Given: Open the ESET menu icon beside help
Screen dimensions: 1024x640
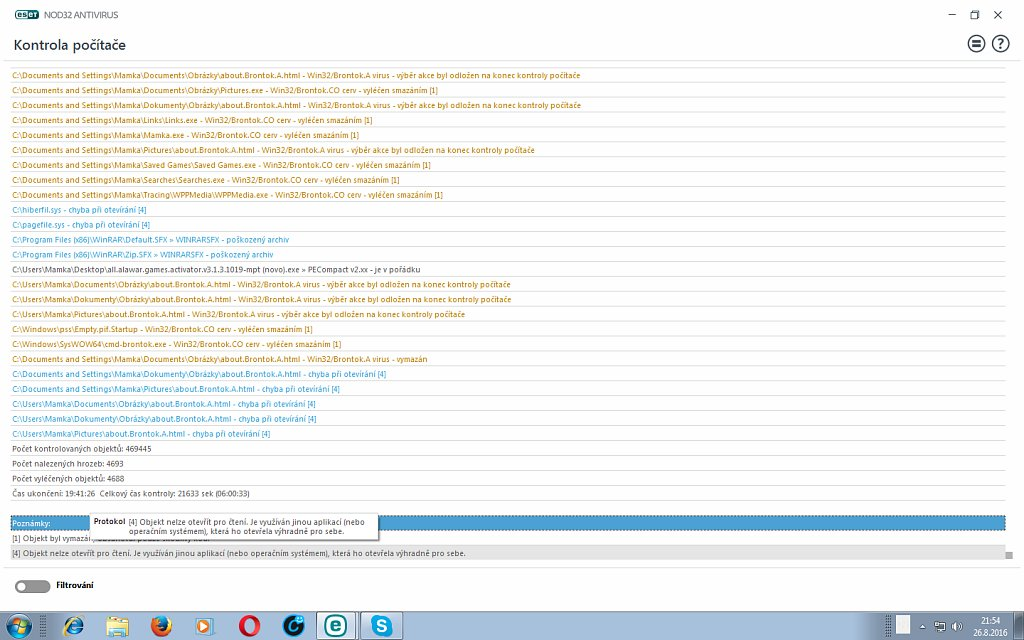Looking at the screenshot, I should tap(976, 44).
